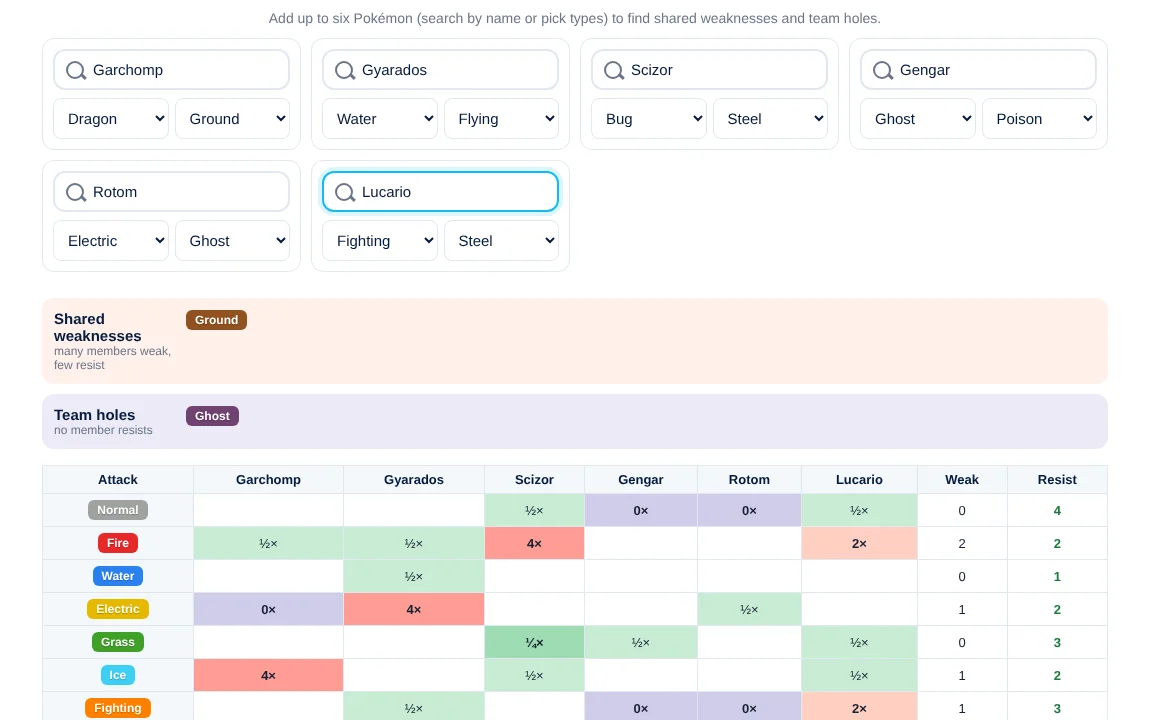
Task: Click the Gyarados column header
Action: click(x=414, y=480)
